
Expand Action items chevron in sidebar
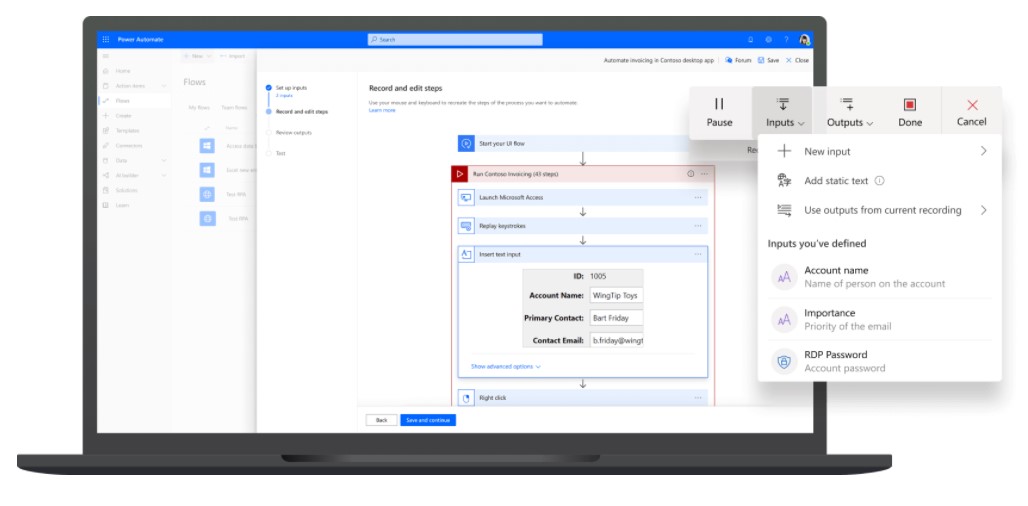[164, 86]
